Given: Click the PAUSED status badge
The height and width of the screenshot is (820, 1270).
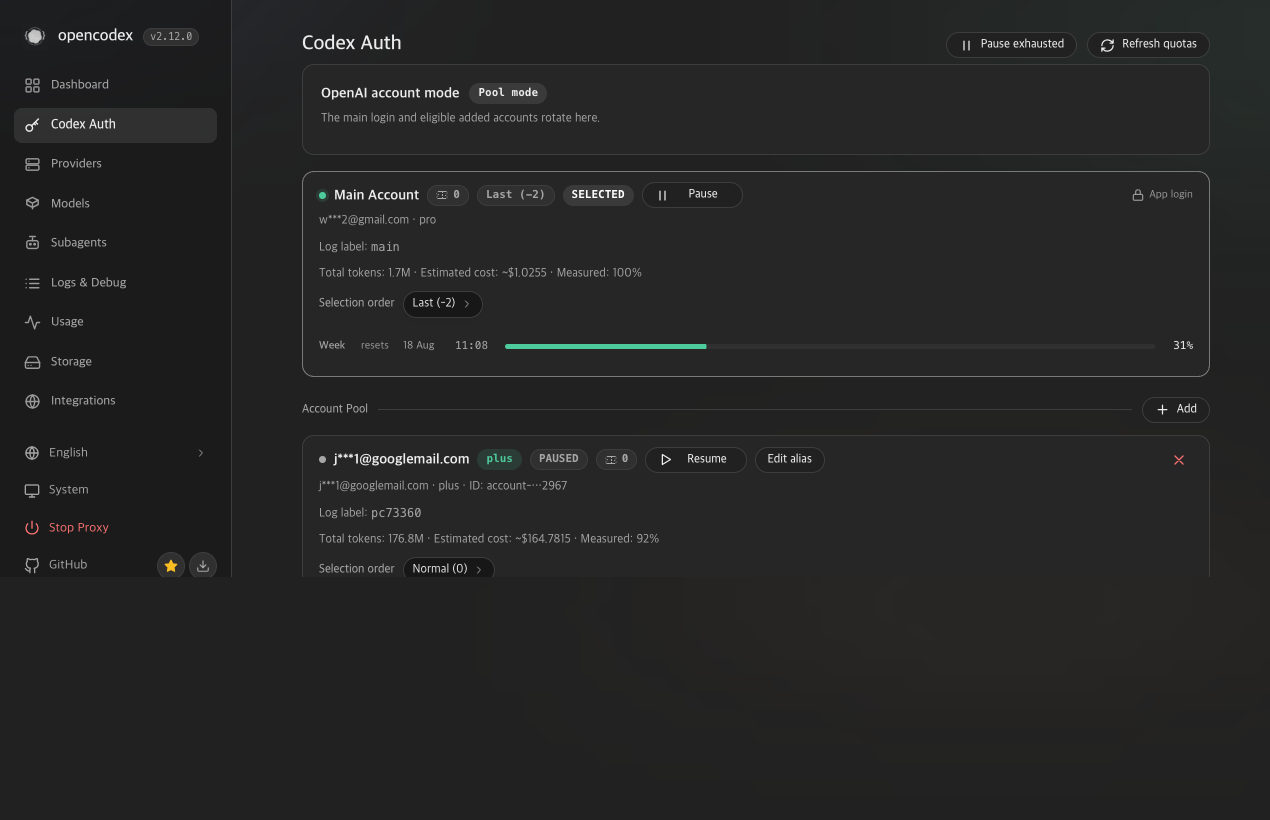Looking at the screenshot, I should pyautogui.click(x=559, y=459).
